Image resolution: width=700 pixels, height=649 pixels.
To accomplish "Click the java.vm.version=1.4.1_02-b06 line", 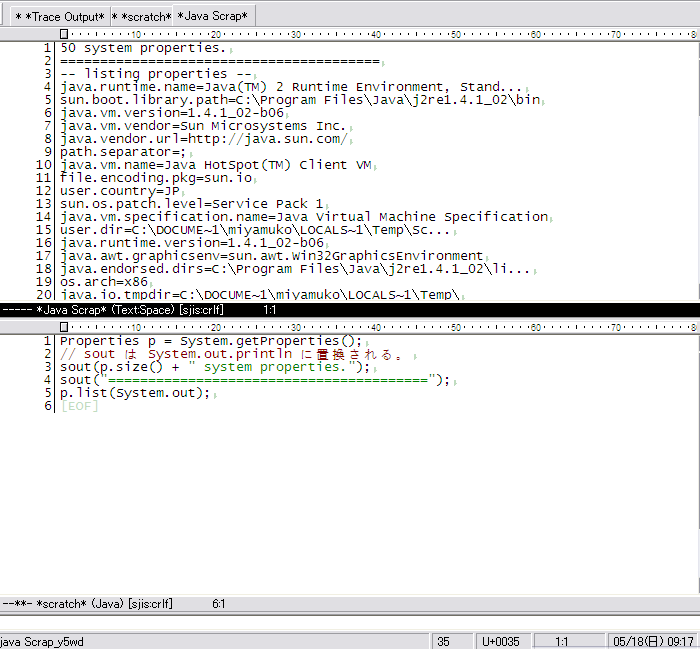I will tap(172, 113).
